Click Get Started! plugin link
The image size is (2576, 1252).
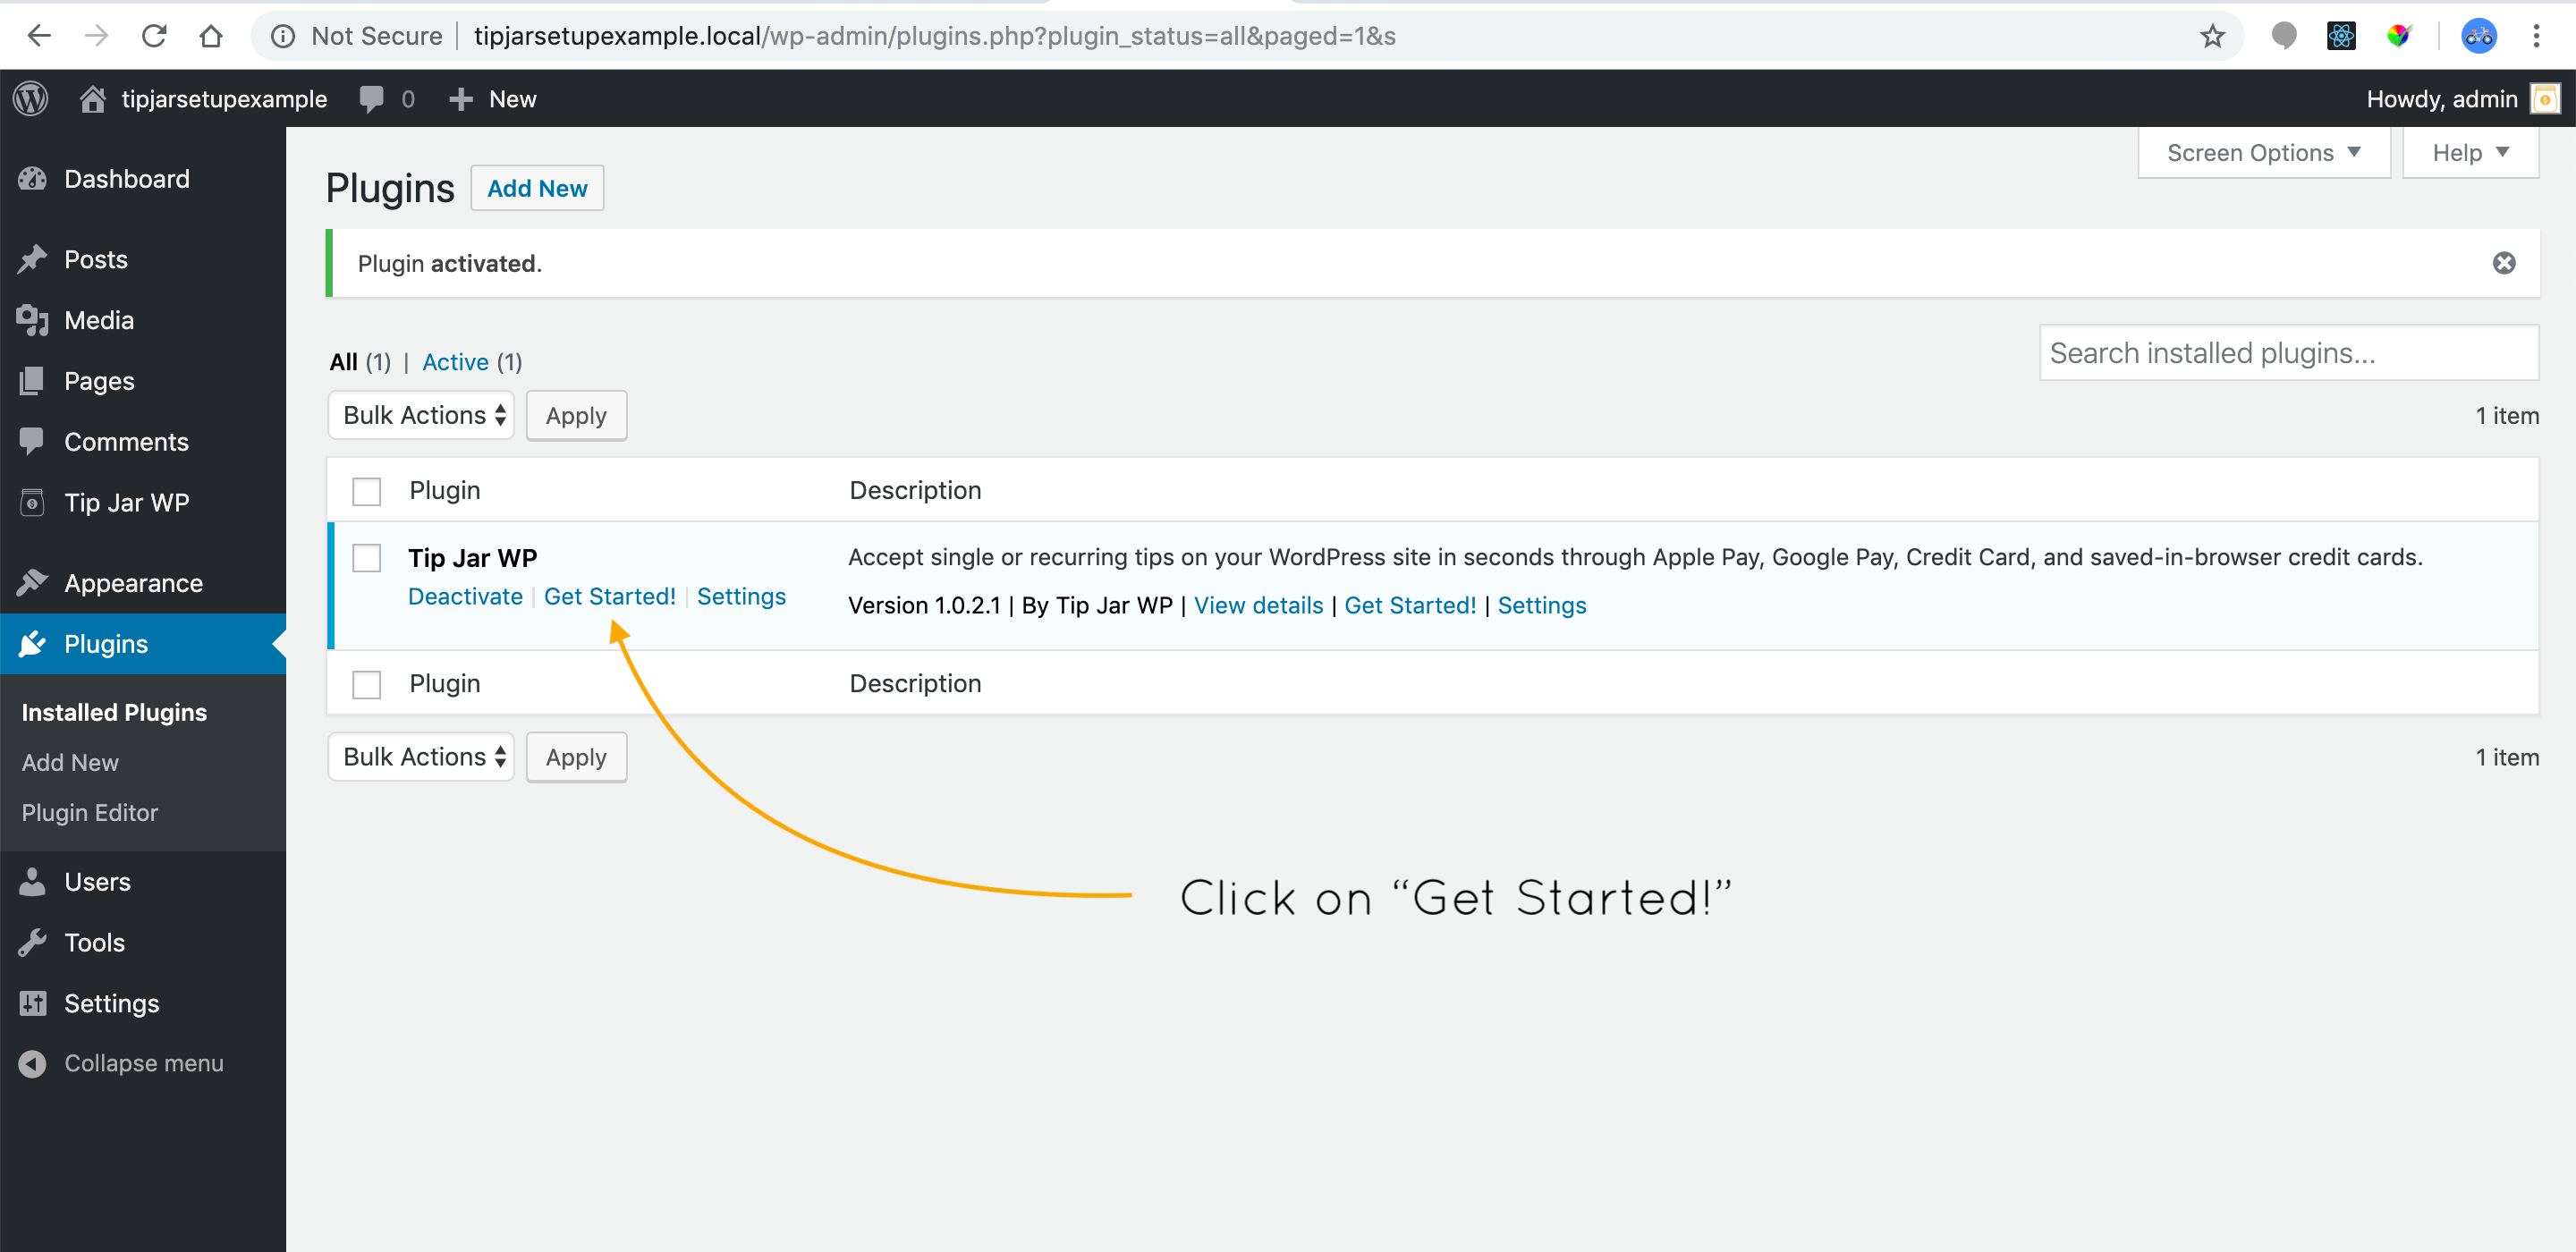[x=609, y=596]
